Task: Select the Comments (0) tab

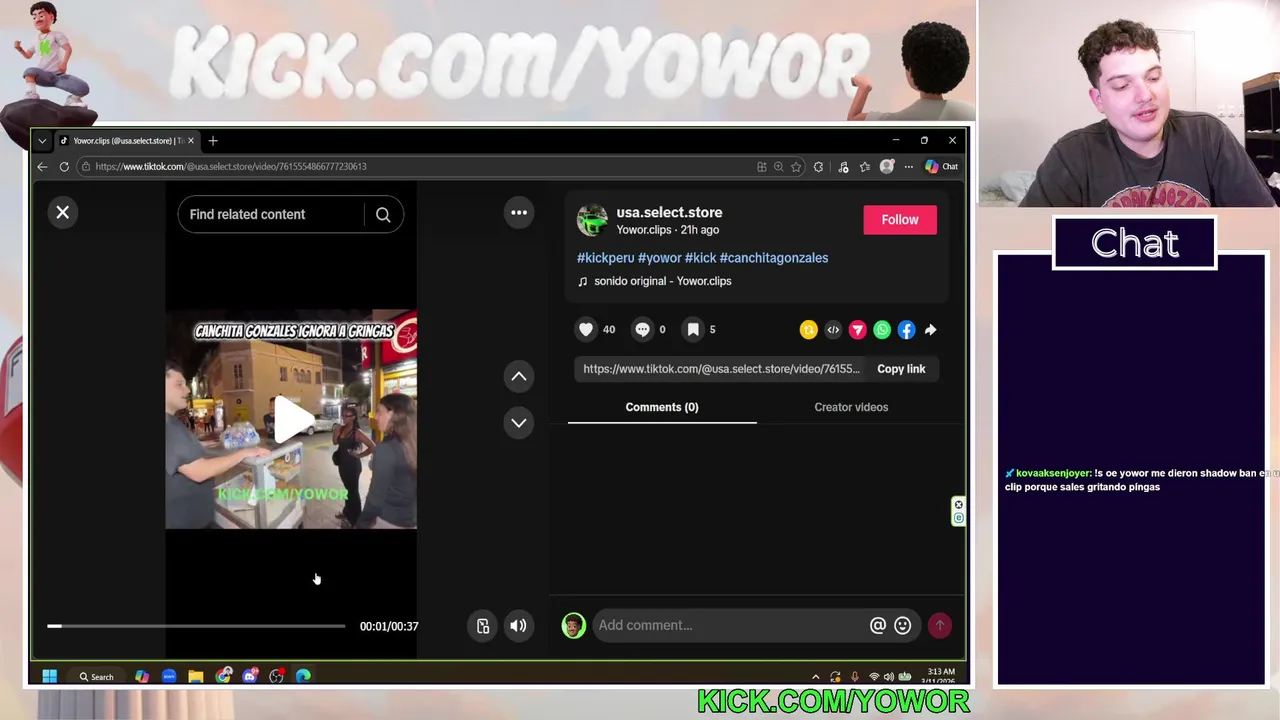Action: [662, 407]
